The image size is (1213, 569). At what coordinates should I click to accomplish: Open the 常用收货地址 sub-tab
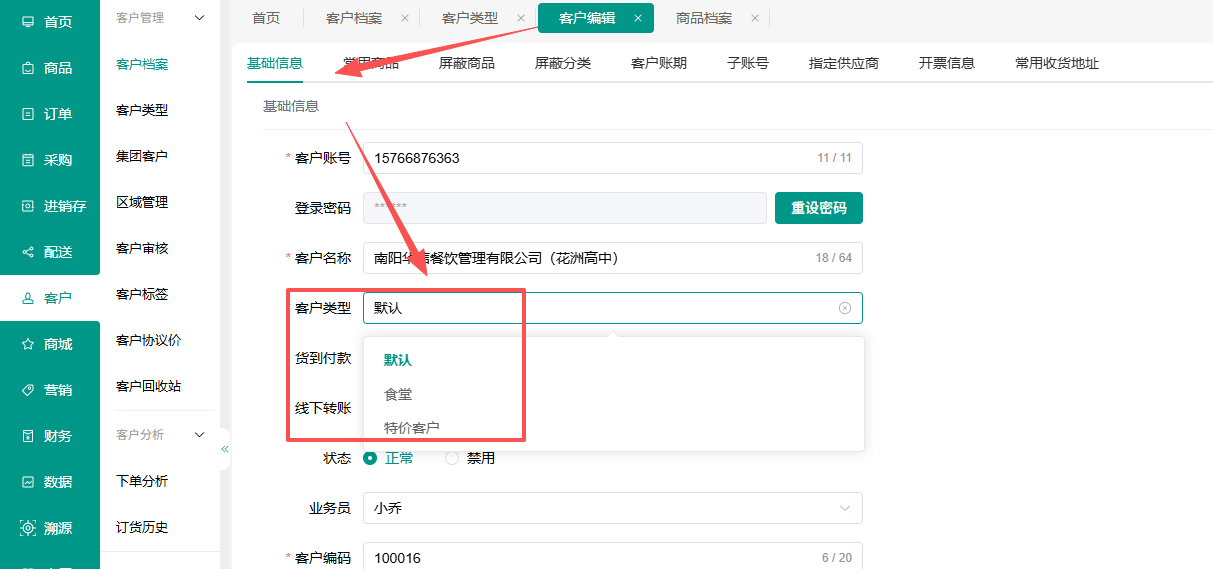coord(1057,63)
